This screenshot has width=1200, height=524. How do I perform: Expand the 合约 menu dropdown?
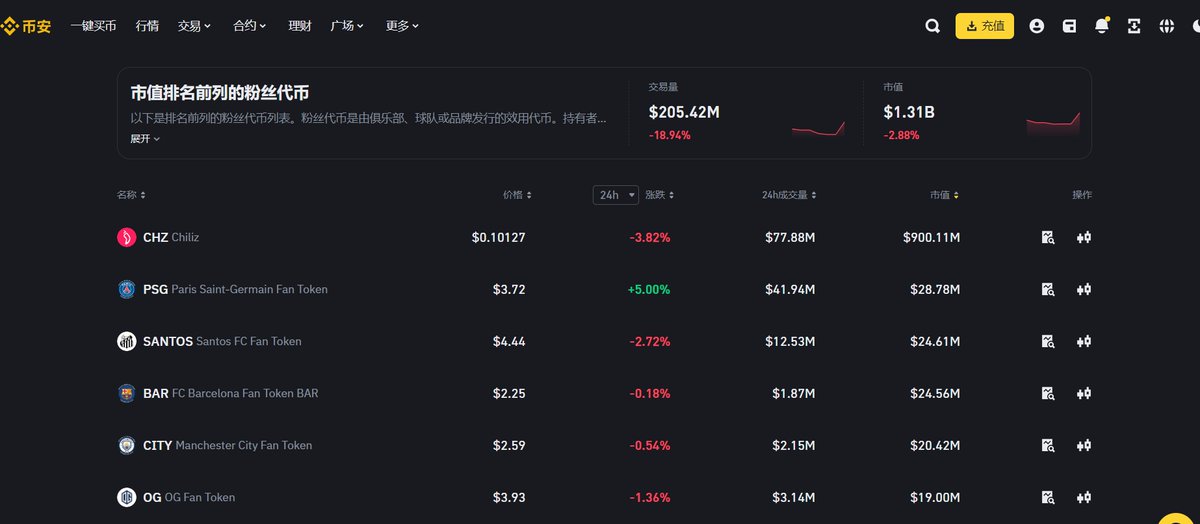tap(249, 26)
